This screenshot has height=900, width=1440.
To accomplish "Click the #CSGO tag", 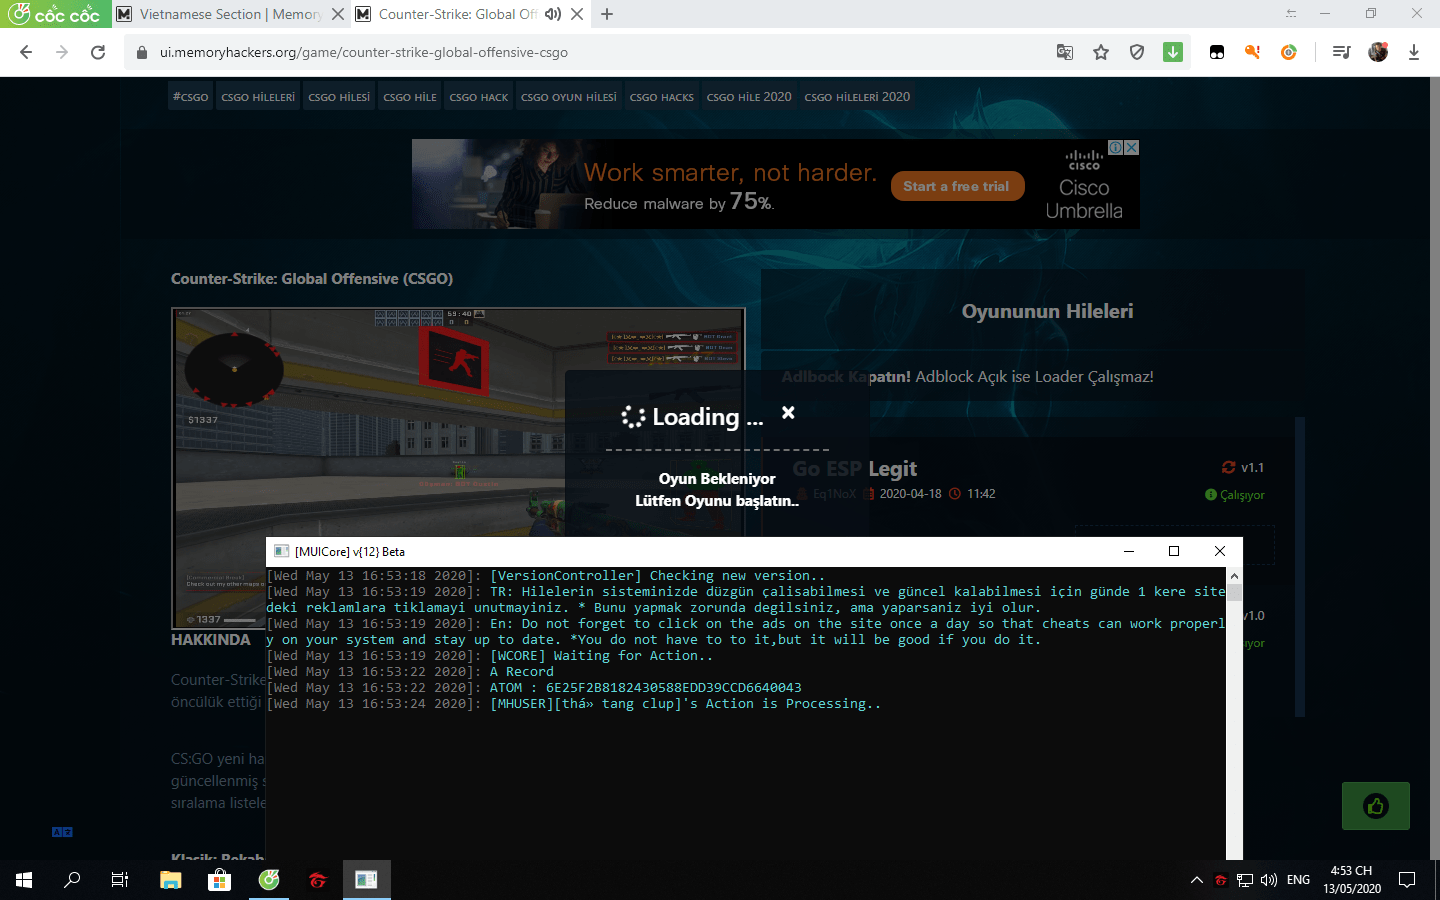I will (x=191, y=97).
